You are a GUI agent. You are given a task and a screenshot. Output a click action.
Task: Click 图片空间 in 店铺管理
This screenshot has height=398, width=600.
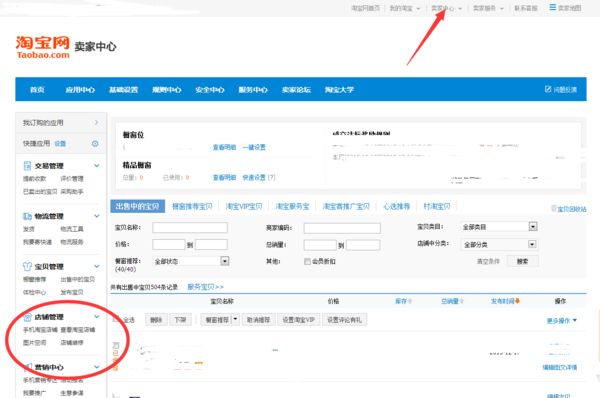point(35,343)
